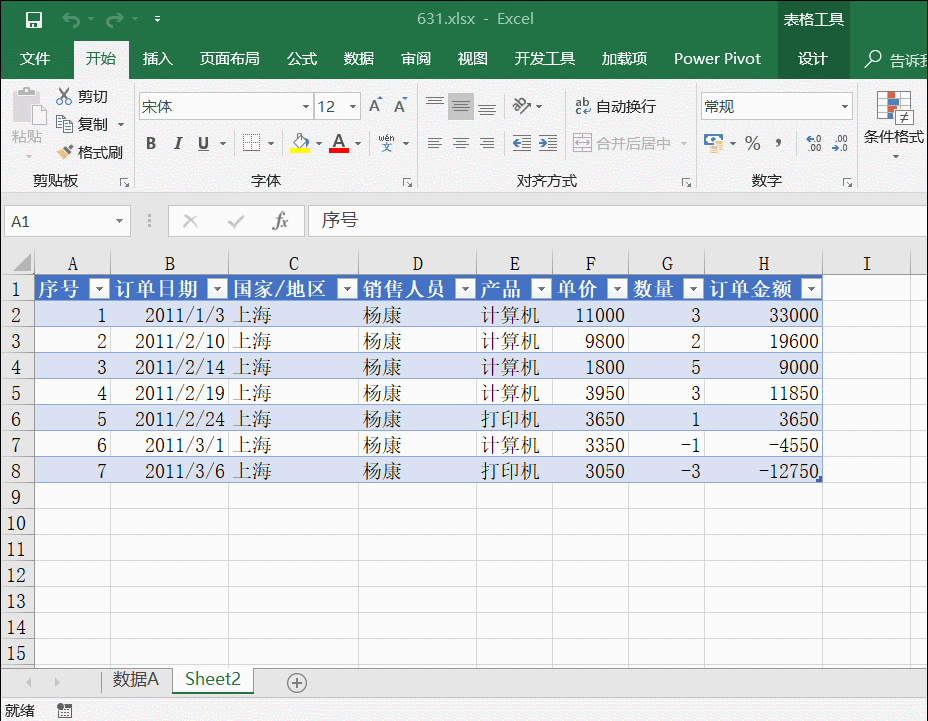Click the Name Box showing A1
The image size is (928, 721).
point(58,221)
